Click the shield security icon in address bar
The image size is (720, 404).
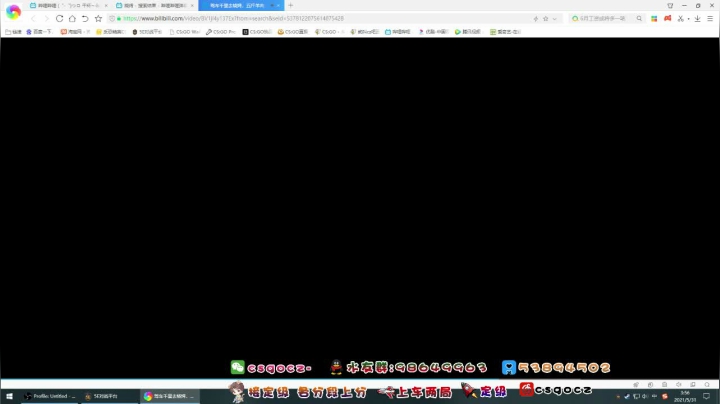tap(112, 19)
